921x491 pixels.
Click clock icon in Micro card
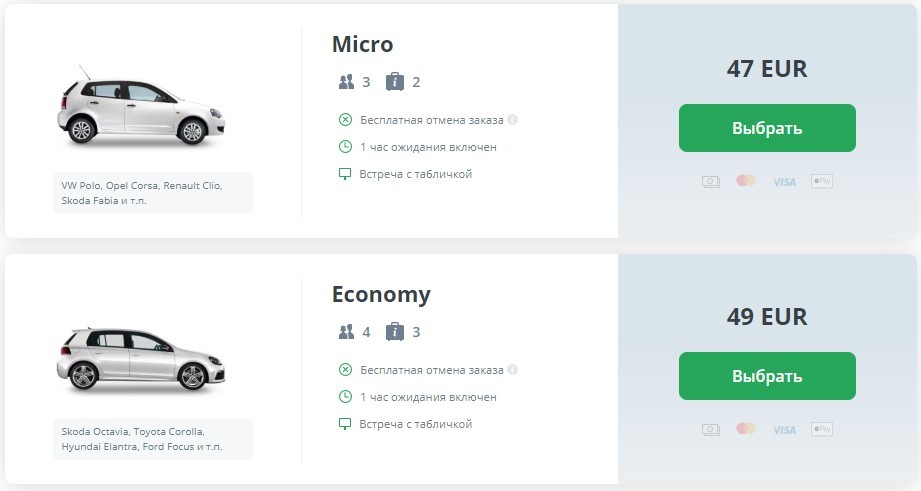tap(345, 147)
